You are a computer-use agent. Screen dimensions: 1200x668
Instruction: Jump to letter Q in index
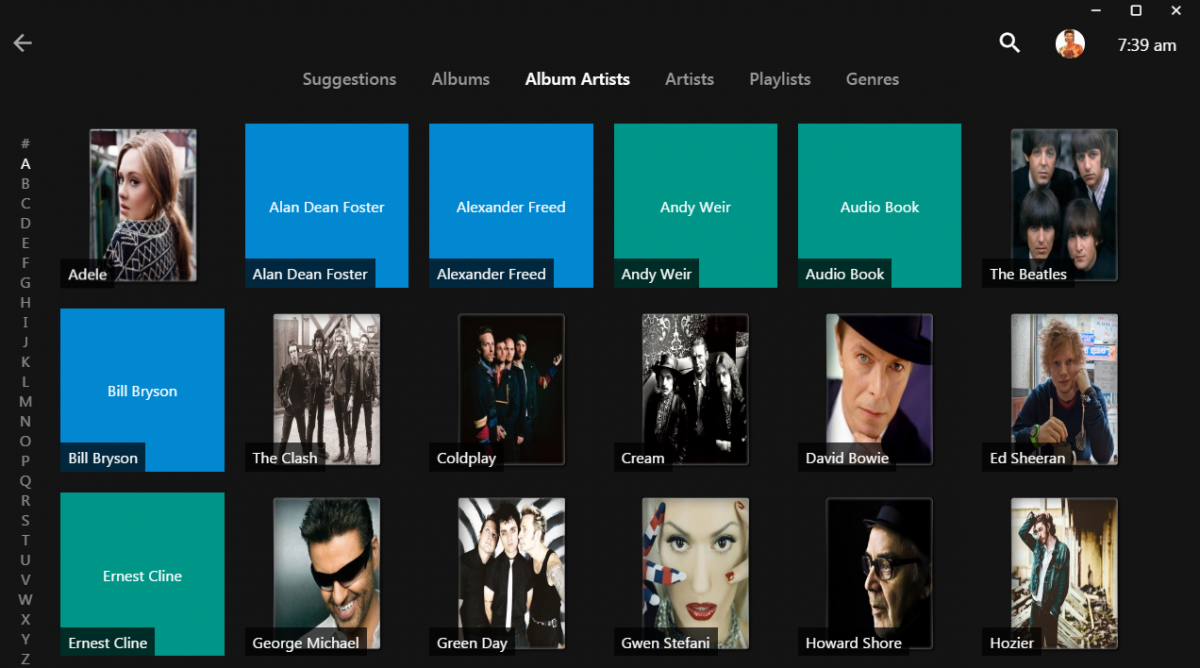(26, 481)
